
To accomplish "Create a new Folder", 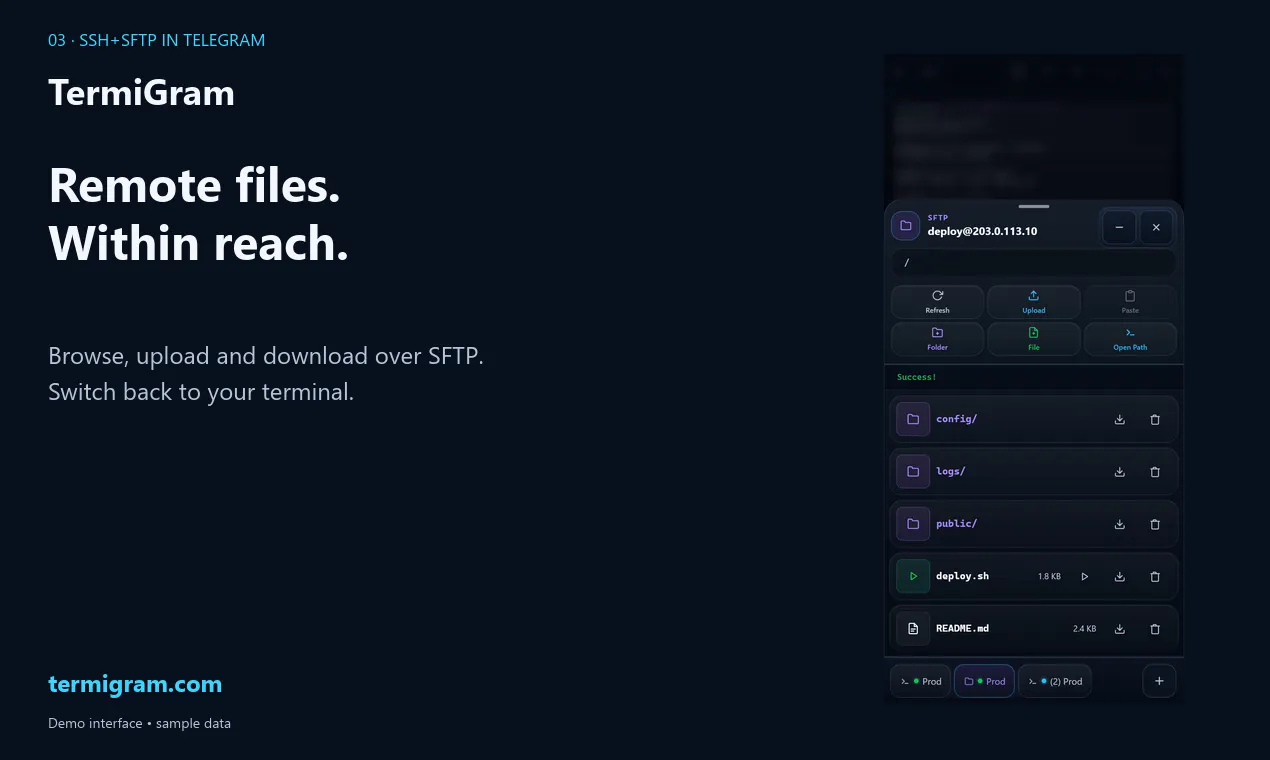I will (x=937, y=339).
